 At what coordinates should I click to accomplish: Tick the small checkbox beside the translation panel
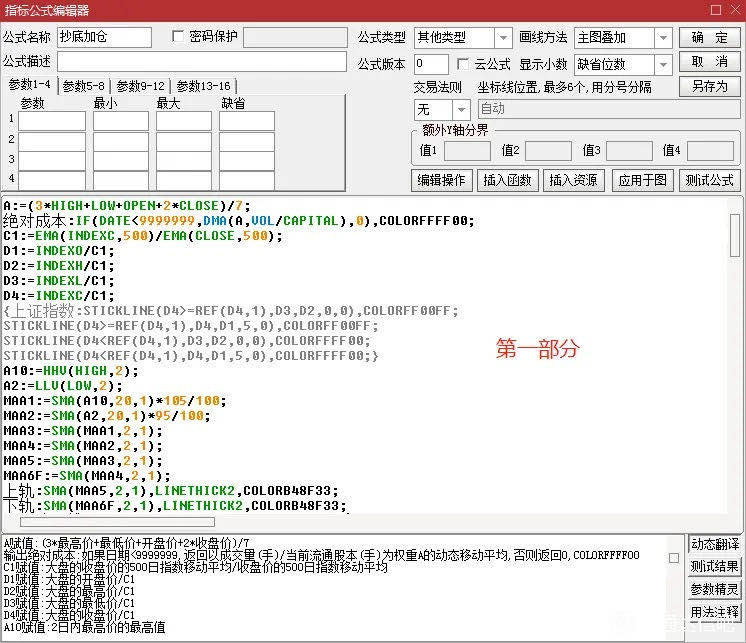click(674, 558)
